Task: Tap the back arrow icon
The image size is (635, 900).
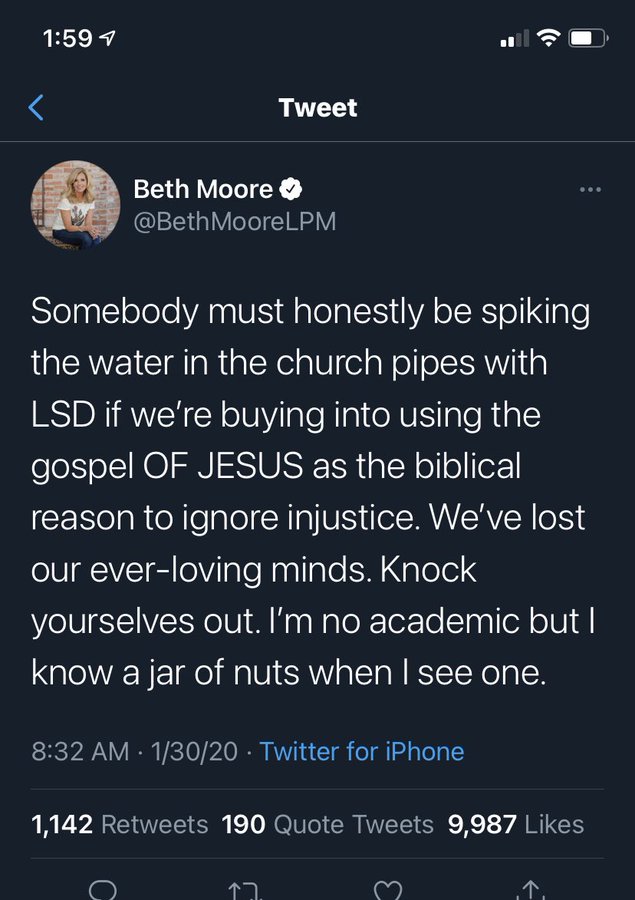Action: pyautogui.click(x=37, y=107)
